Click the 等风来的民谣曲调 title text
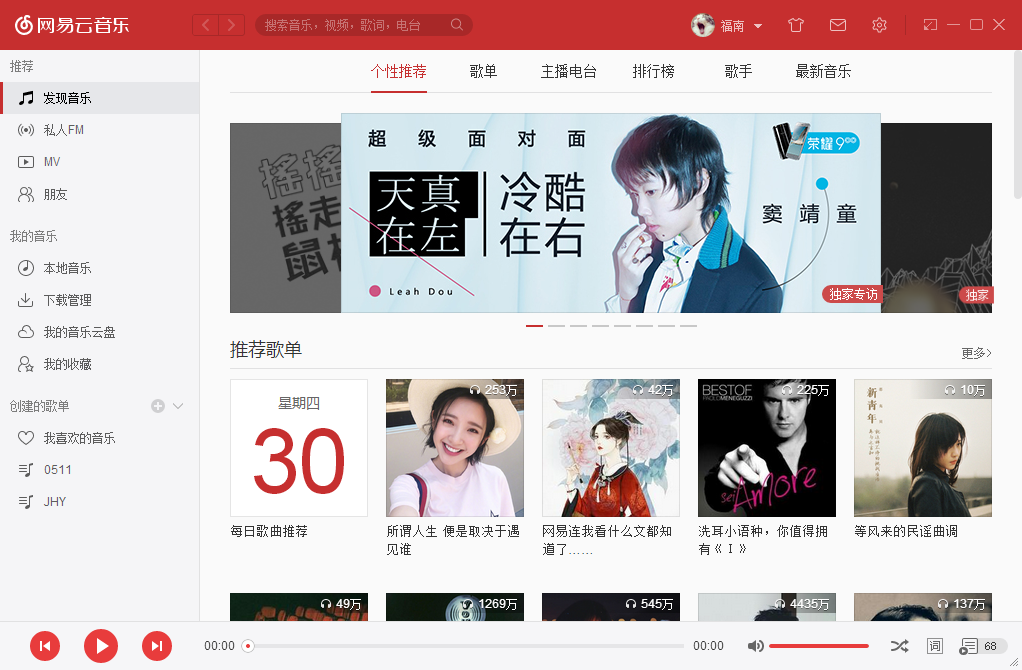 point(906,531)
